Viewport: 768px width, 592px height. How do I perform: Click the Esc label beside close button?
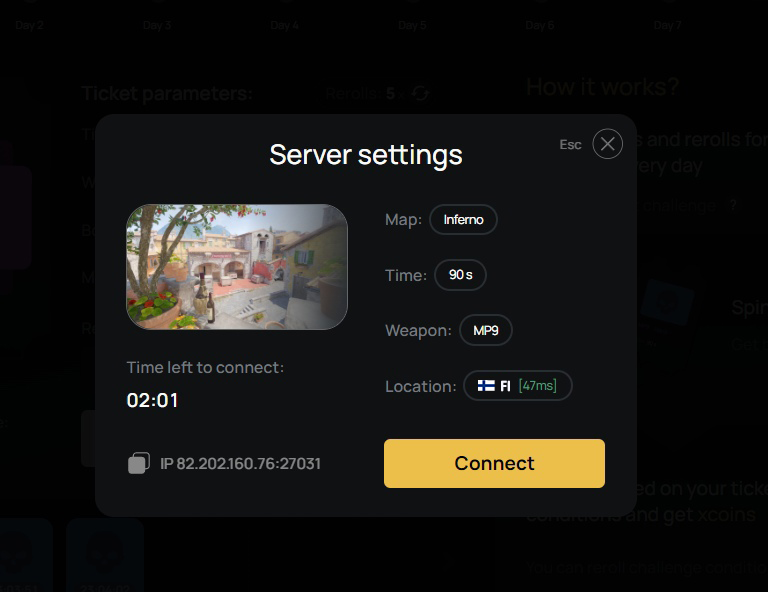point(570,144)
